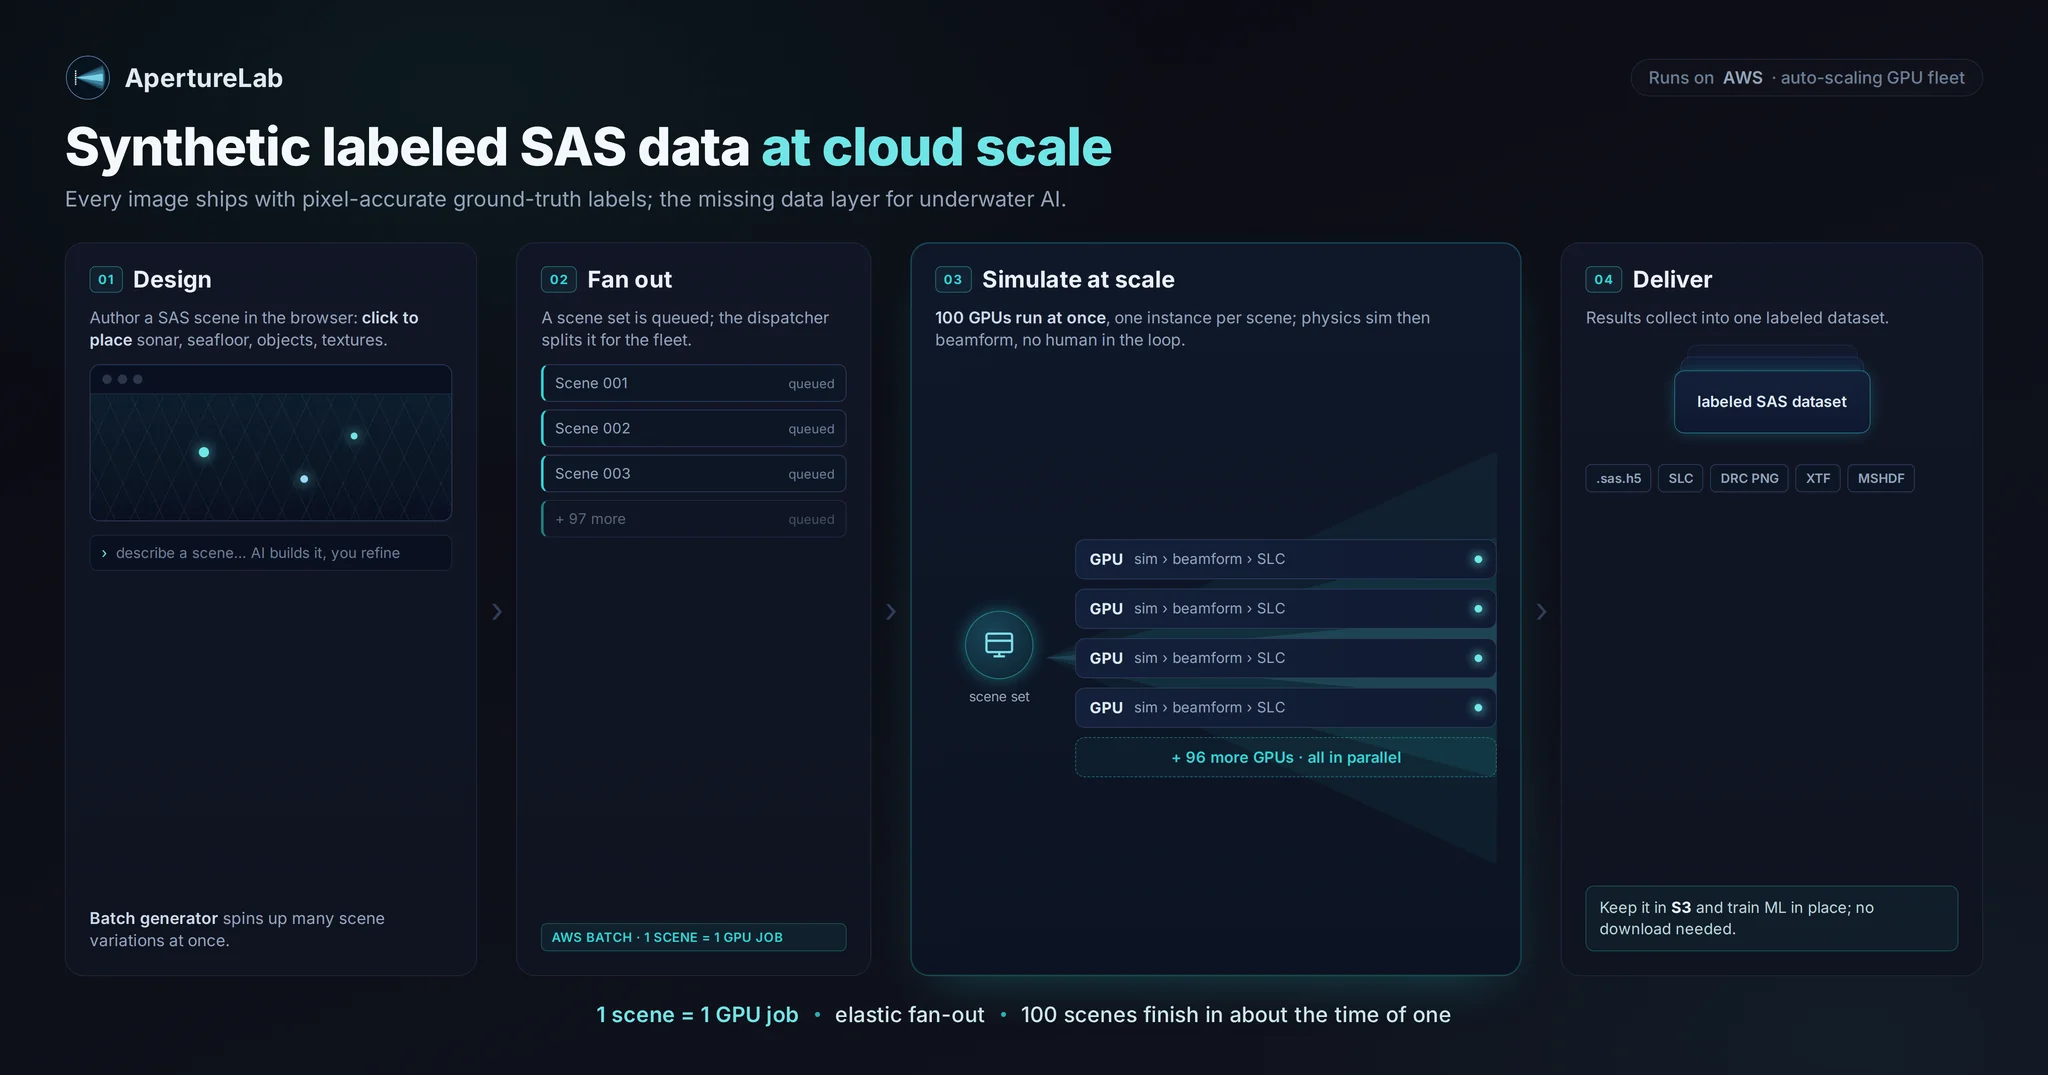Click the at cloud scale headline text

coord(937,147)
